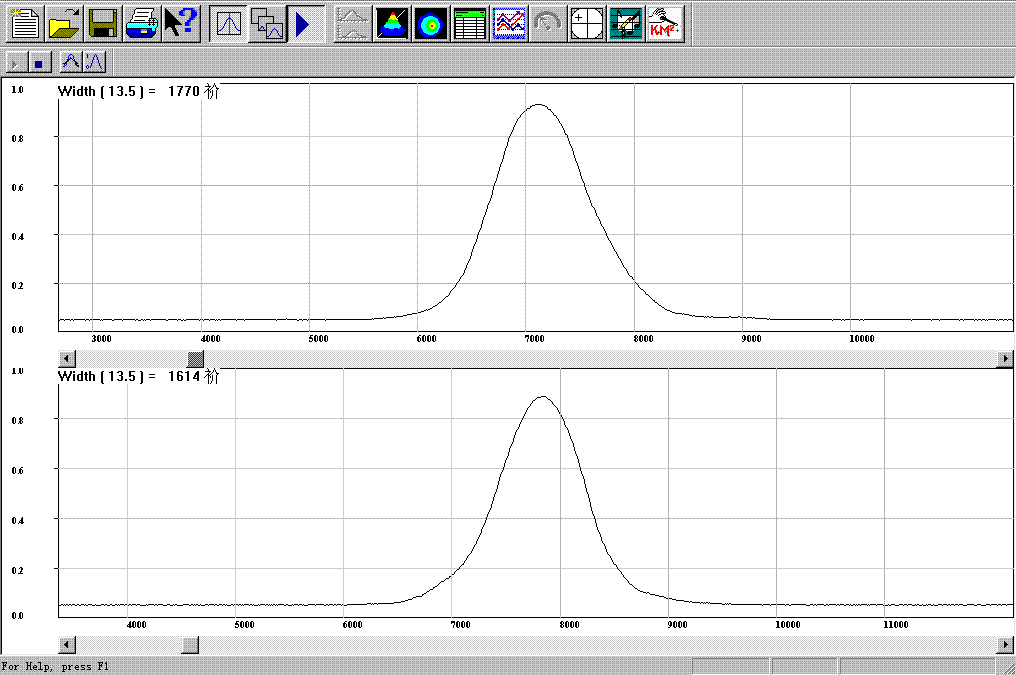
Task: Open the 2D color contour beam view
Action: (431, 23)
